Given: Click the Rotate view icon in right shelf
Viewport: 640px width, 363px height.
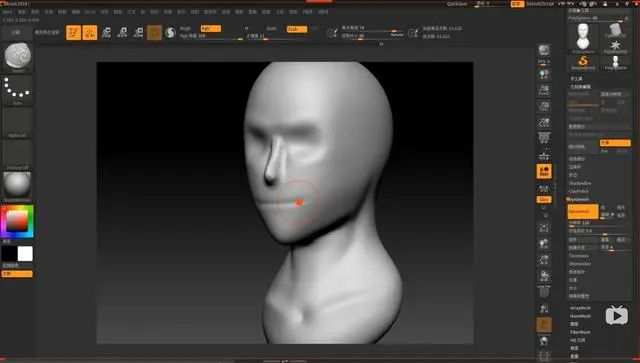Looking at the screenshot, I should point(544,276).
